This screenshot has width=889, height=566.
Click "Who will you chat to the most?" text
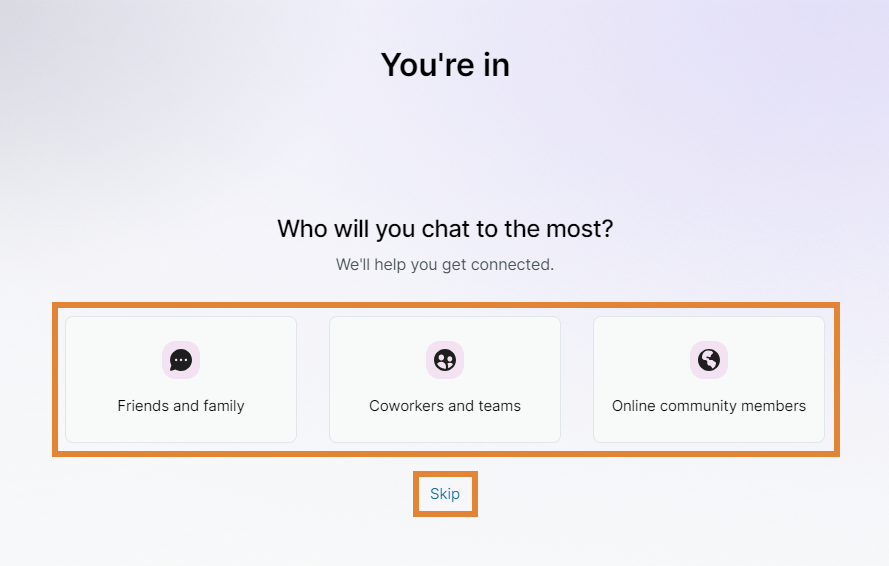click(x=445, y=229)
